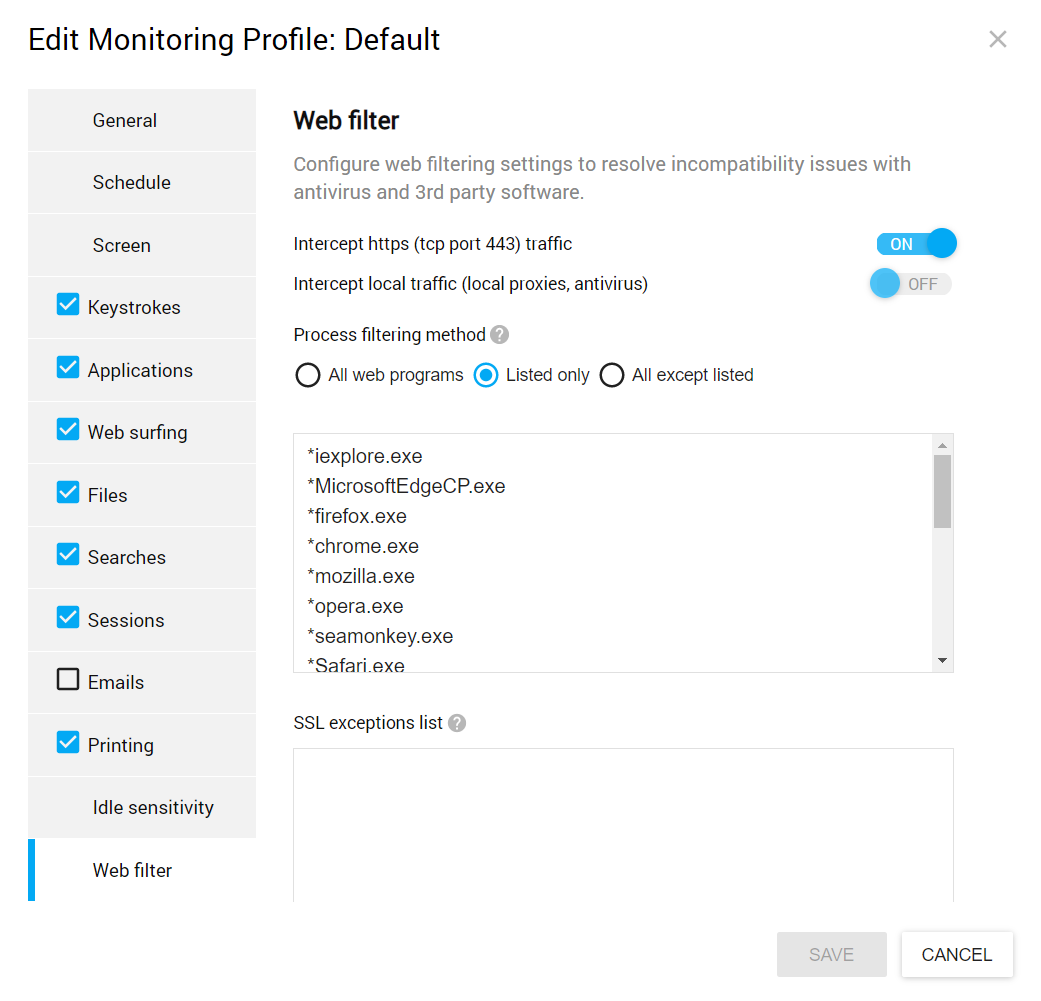Enable the Emails monitoring checkbox
This screenshot has width=1041, height=1001.
[x=68, y=680]
